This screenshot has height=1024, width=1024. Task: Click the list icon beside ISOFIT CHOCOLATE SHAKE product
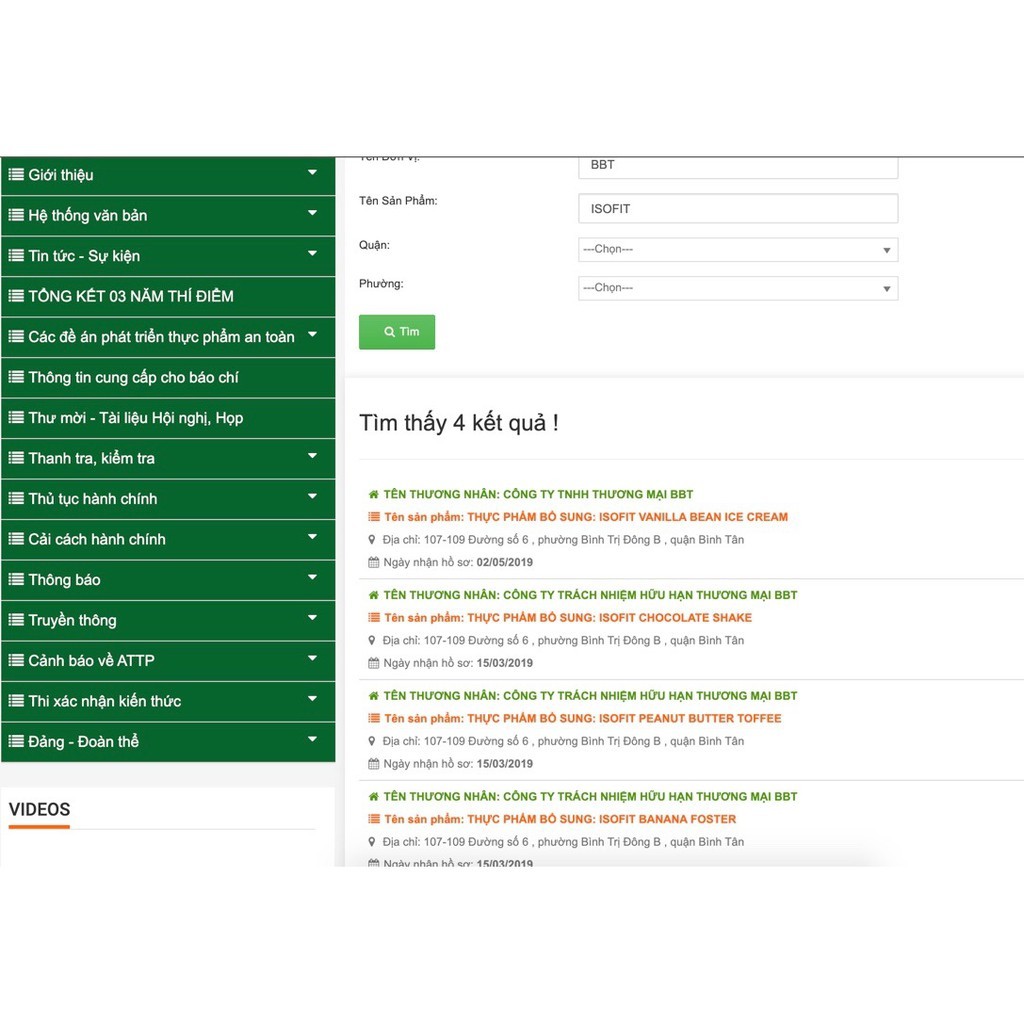pyautogui.click(x=374, y=618)
